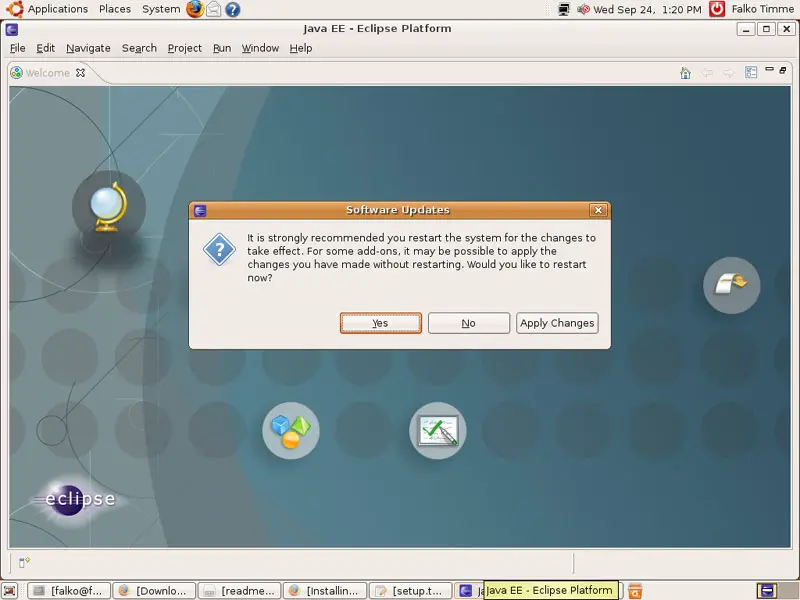Click No in Software Updates dialog
The image size is (800, 600).
(x=468, y=323)
